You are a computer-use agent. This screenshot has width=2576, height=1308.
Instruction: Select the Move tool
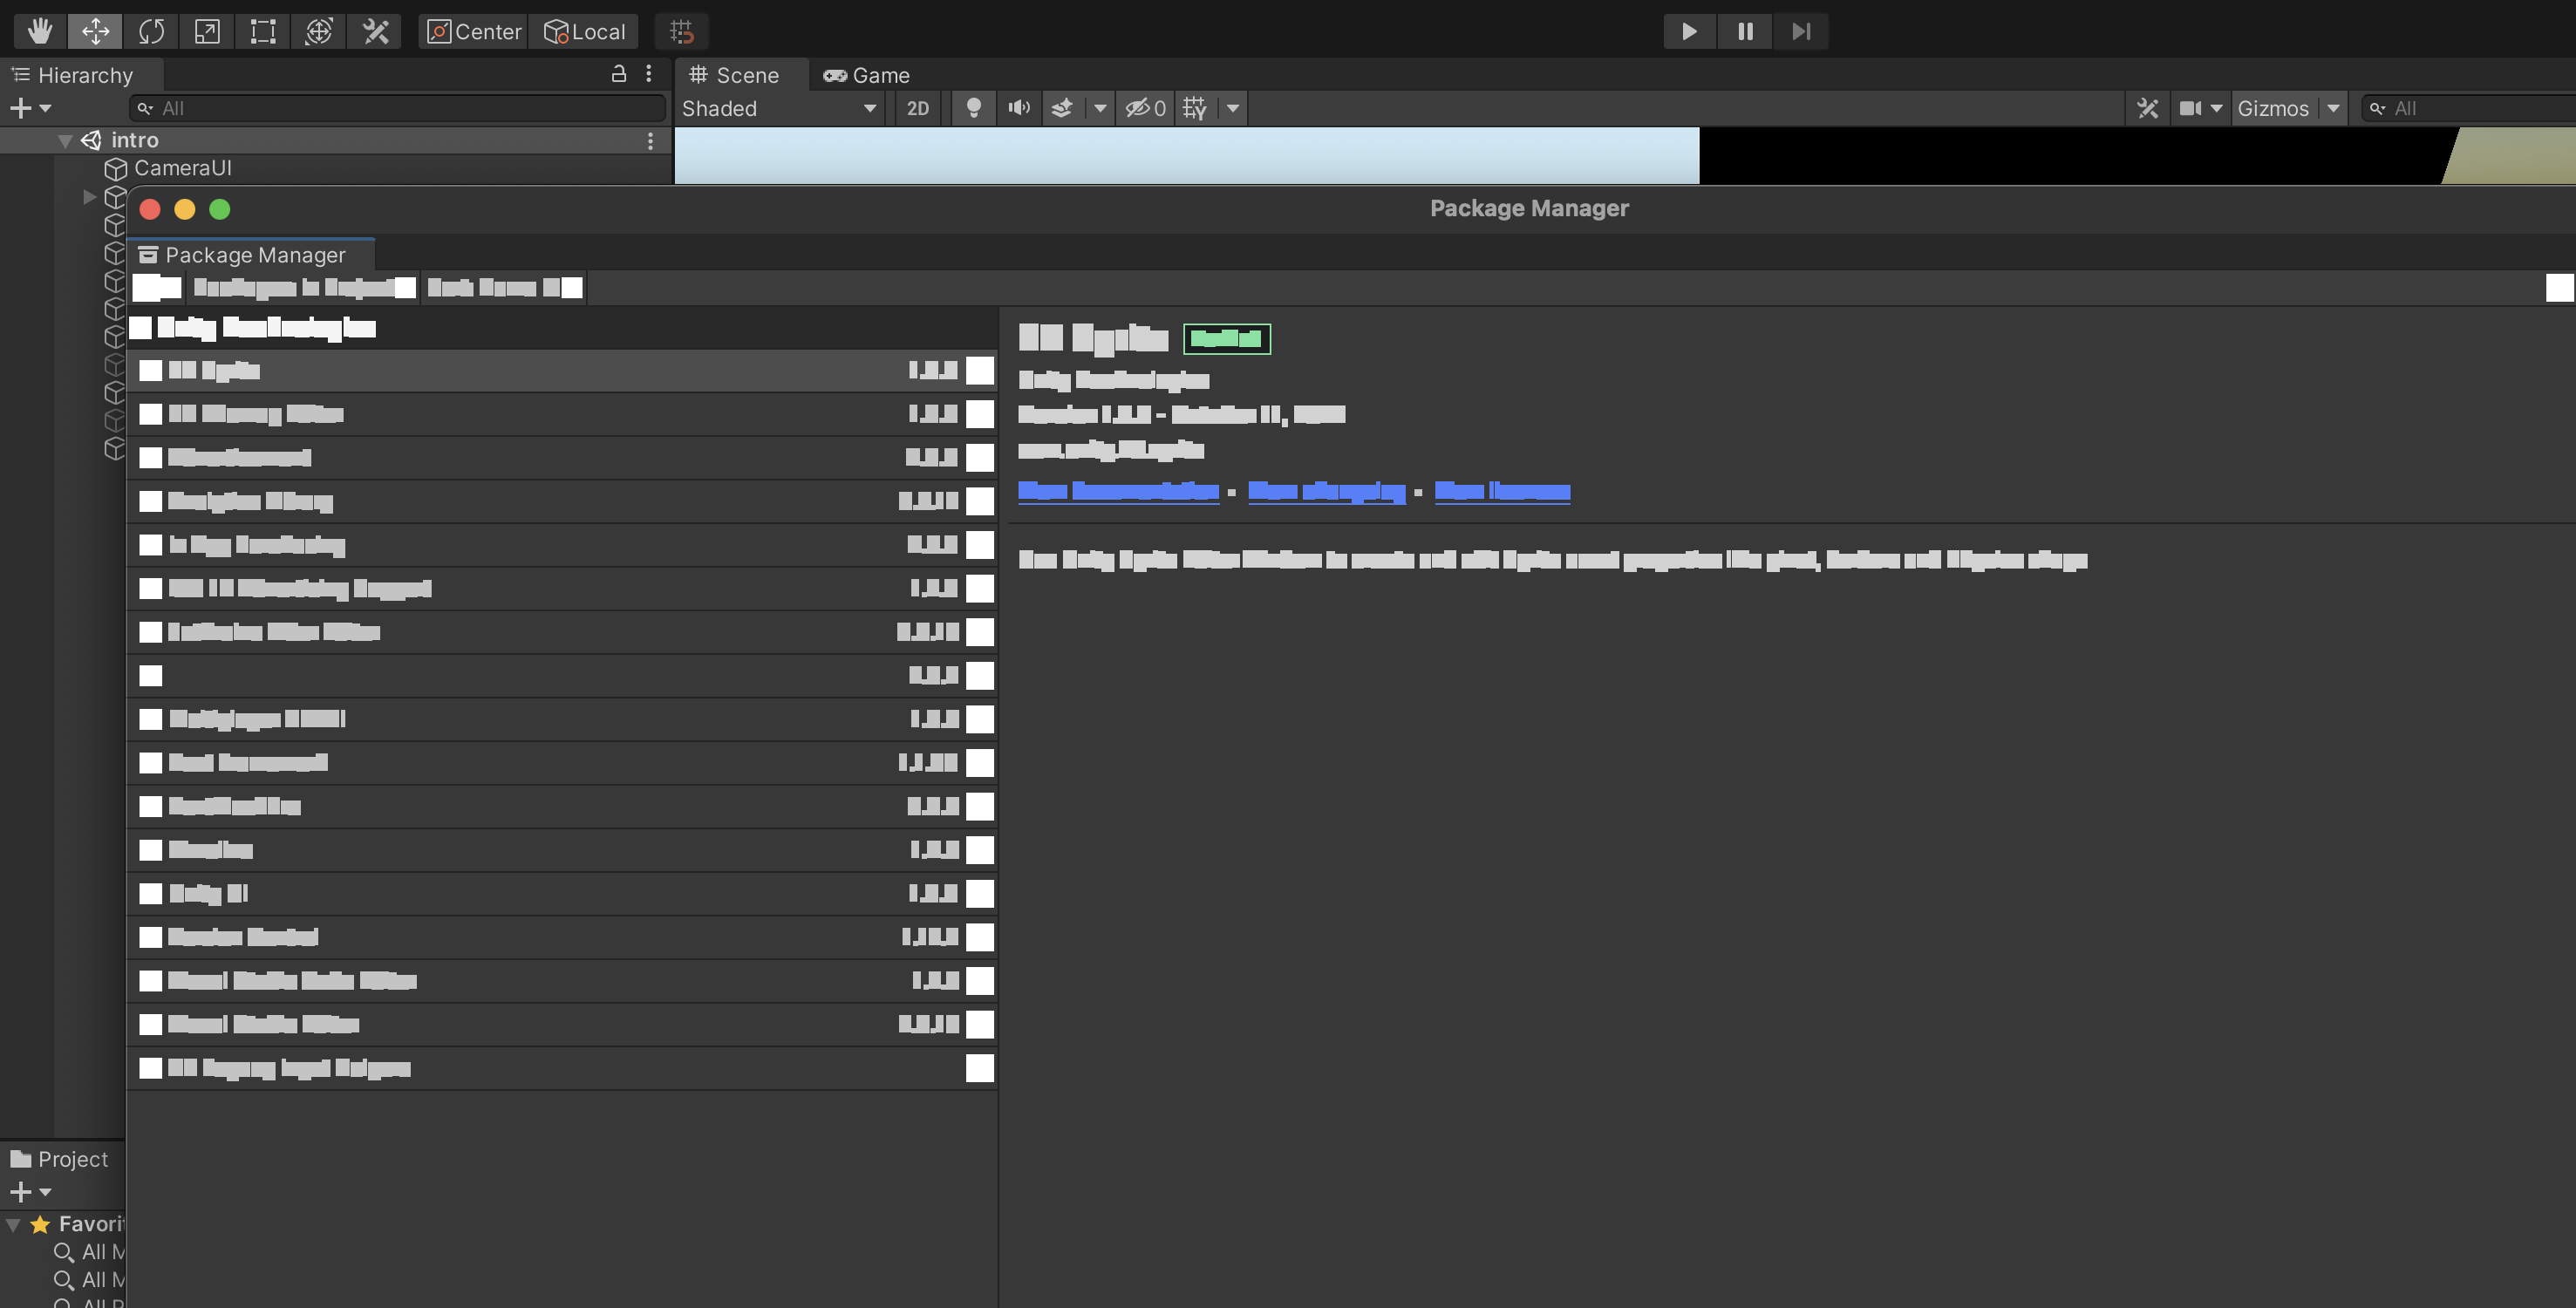[95, 31]
